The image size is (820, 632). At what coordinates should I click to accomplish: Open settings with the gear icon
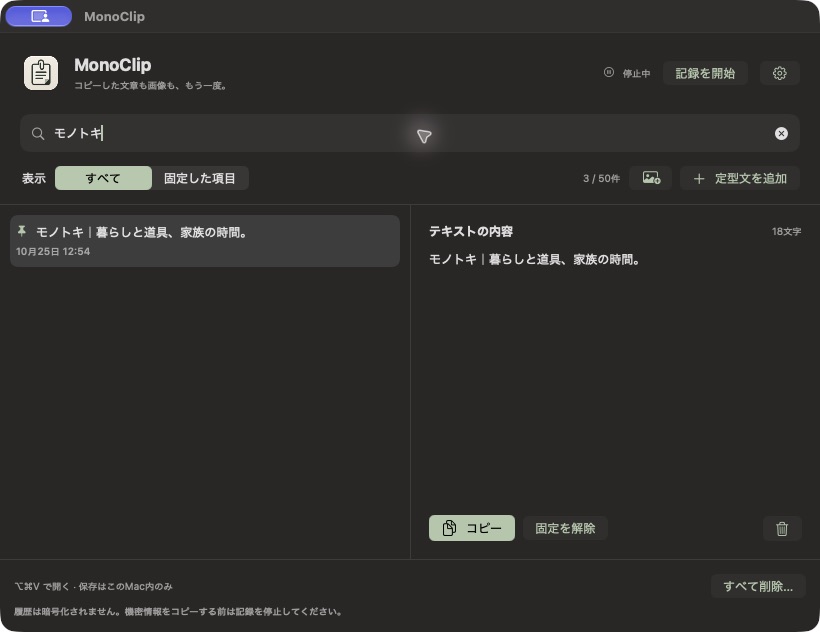(779, 73)
